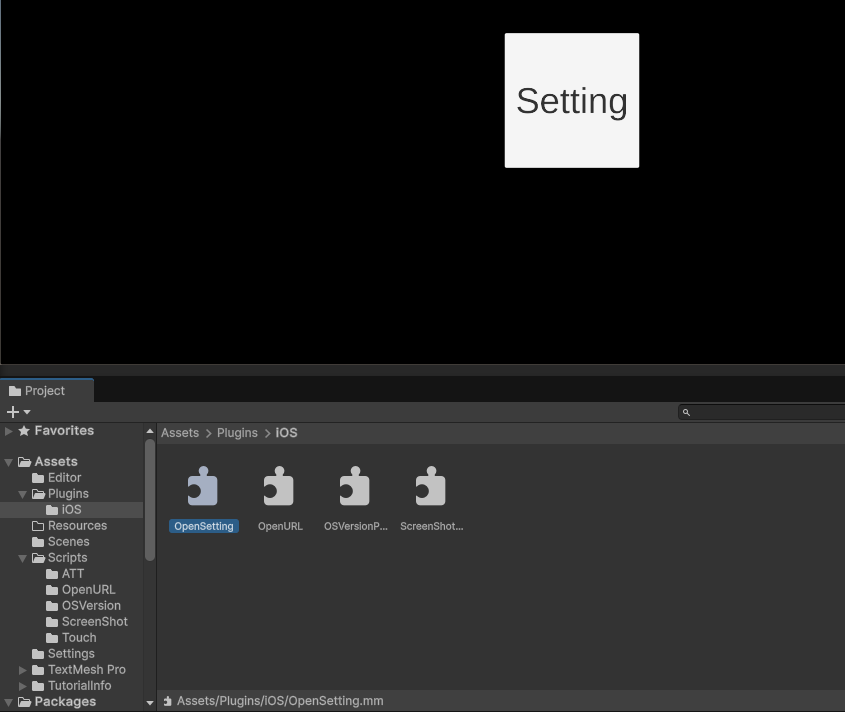
Task: Collapse the Assets root folder
Action: pyautogui.click(x=9, y=462)
